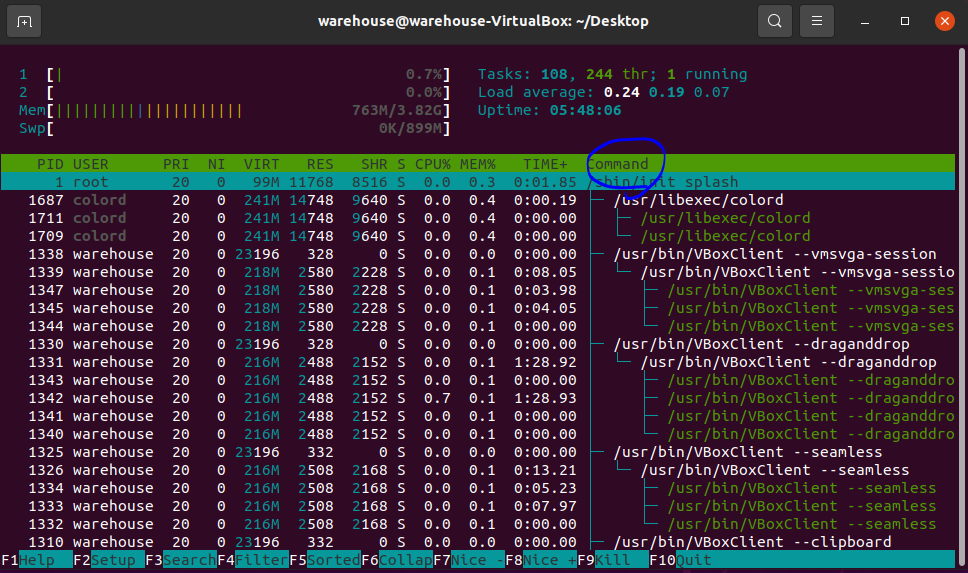The width and height of the screenshot is (968, 573).
Task: Click F3 Search in htop footer
Action: coord(181,560)
